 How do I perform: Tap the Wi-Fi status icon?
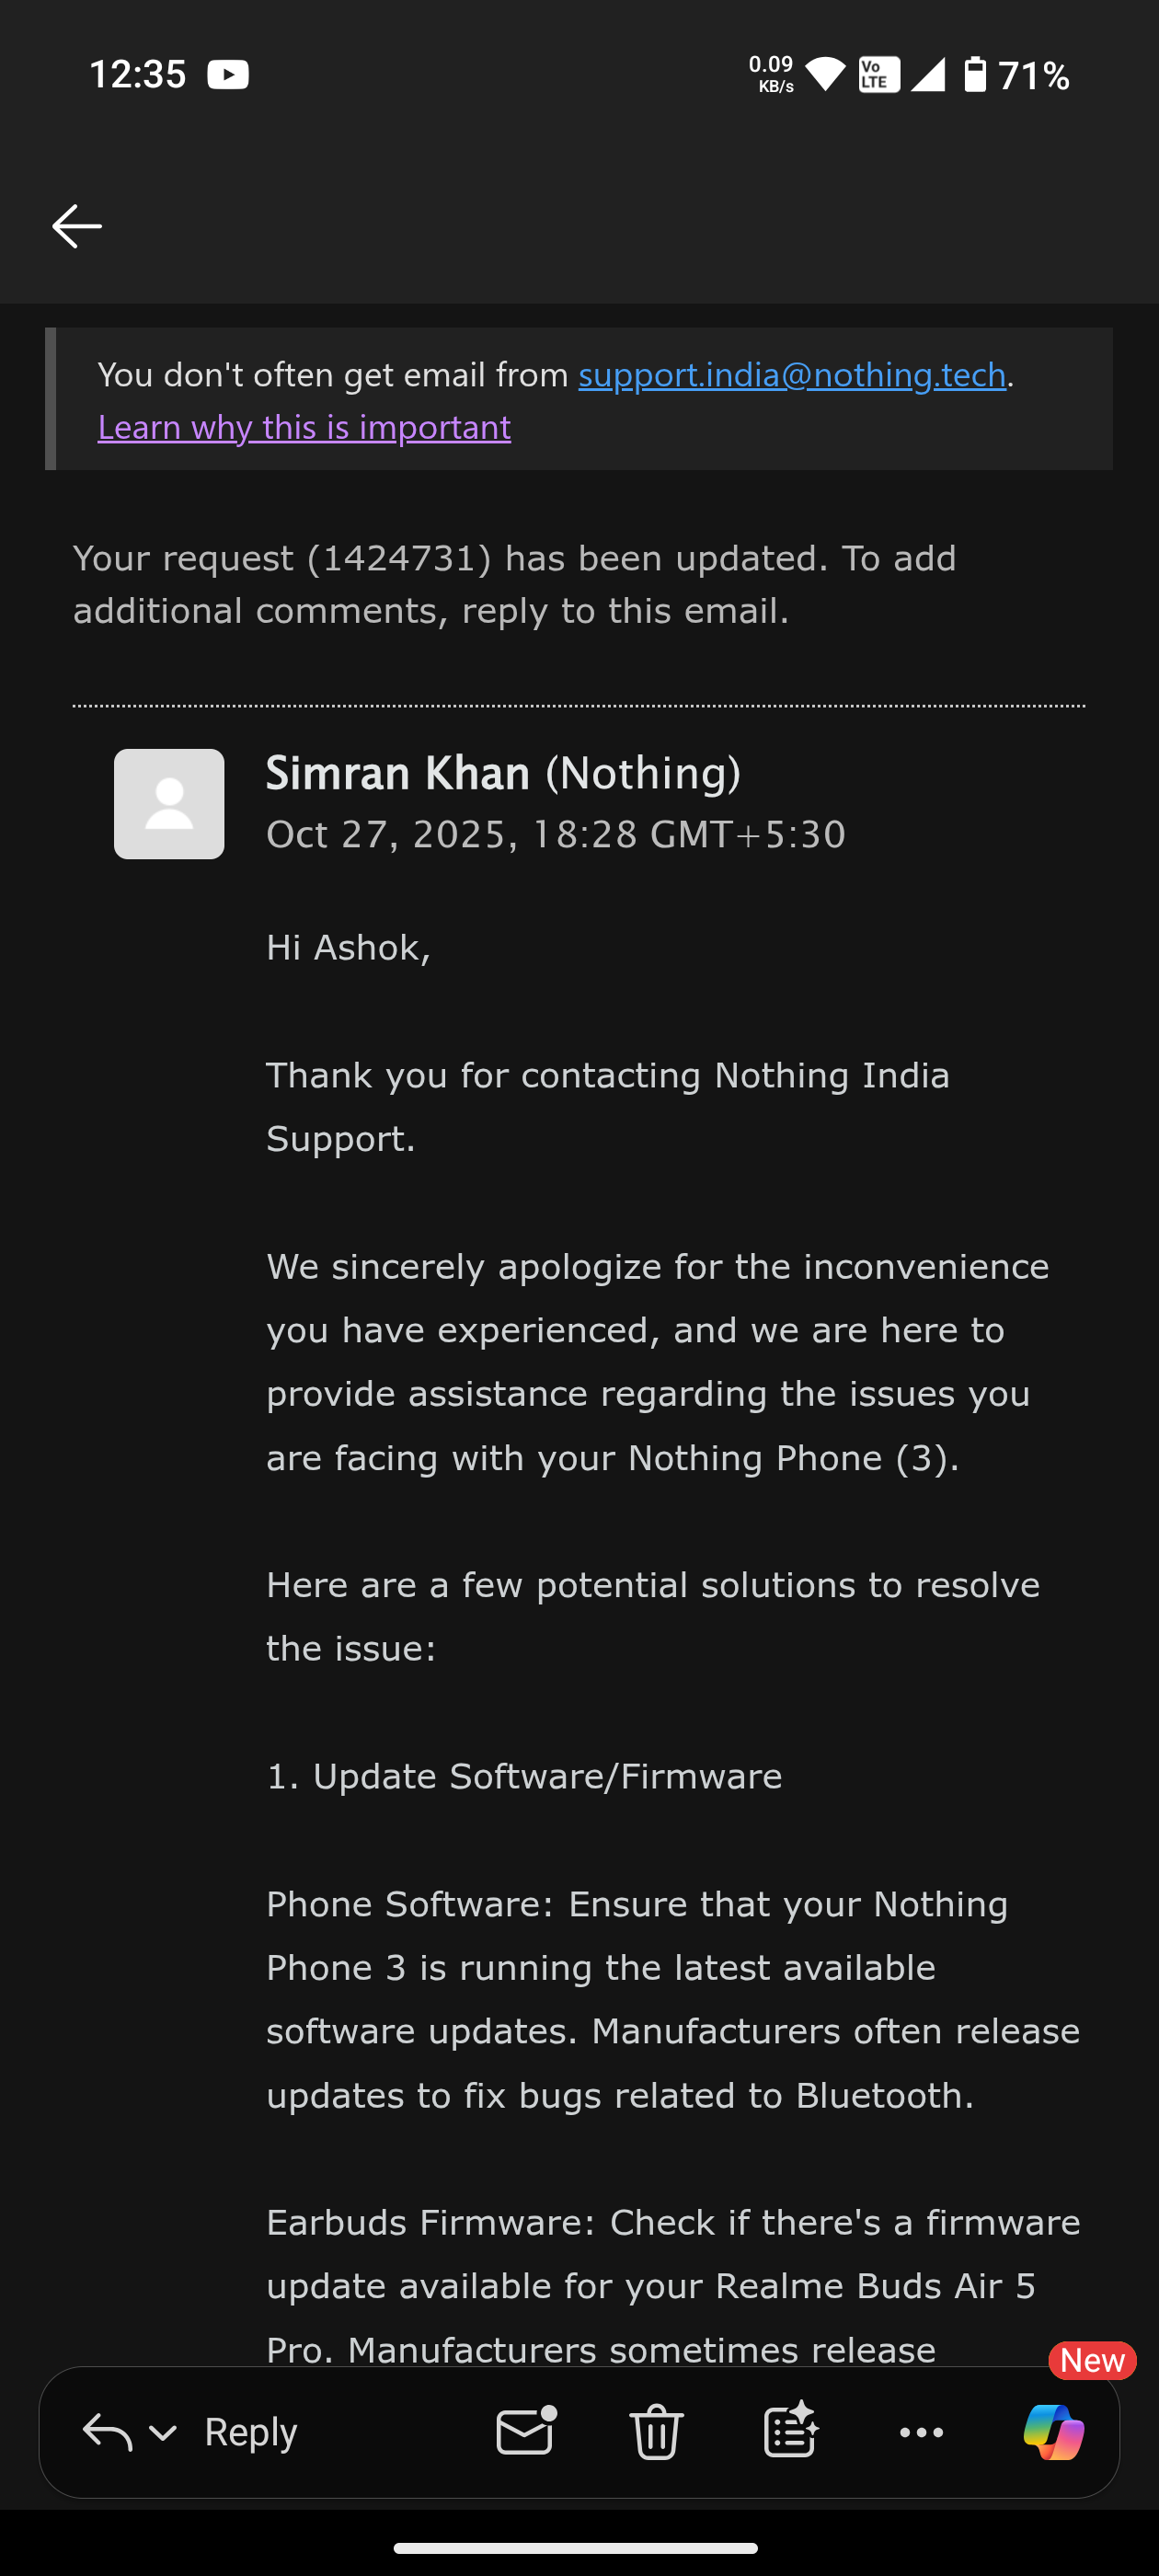[825, 75]
